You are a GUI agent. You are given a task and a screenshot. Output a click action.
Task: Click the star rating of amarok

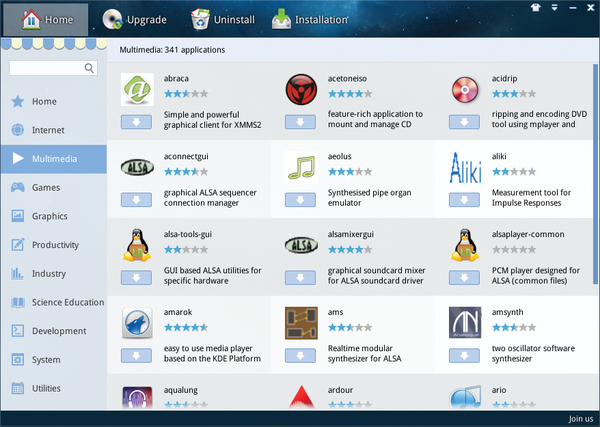tap(186, 328)
